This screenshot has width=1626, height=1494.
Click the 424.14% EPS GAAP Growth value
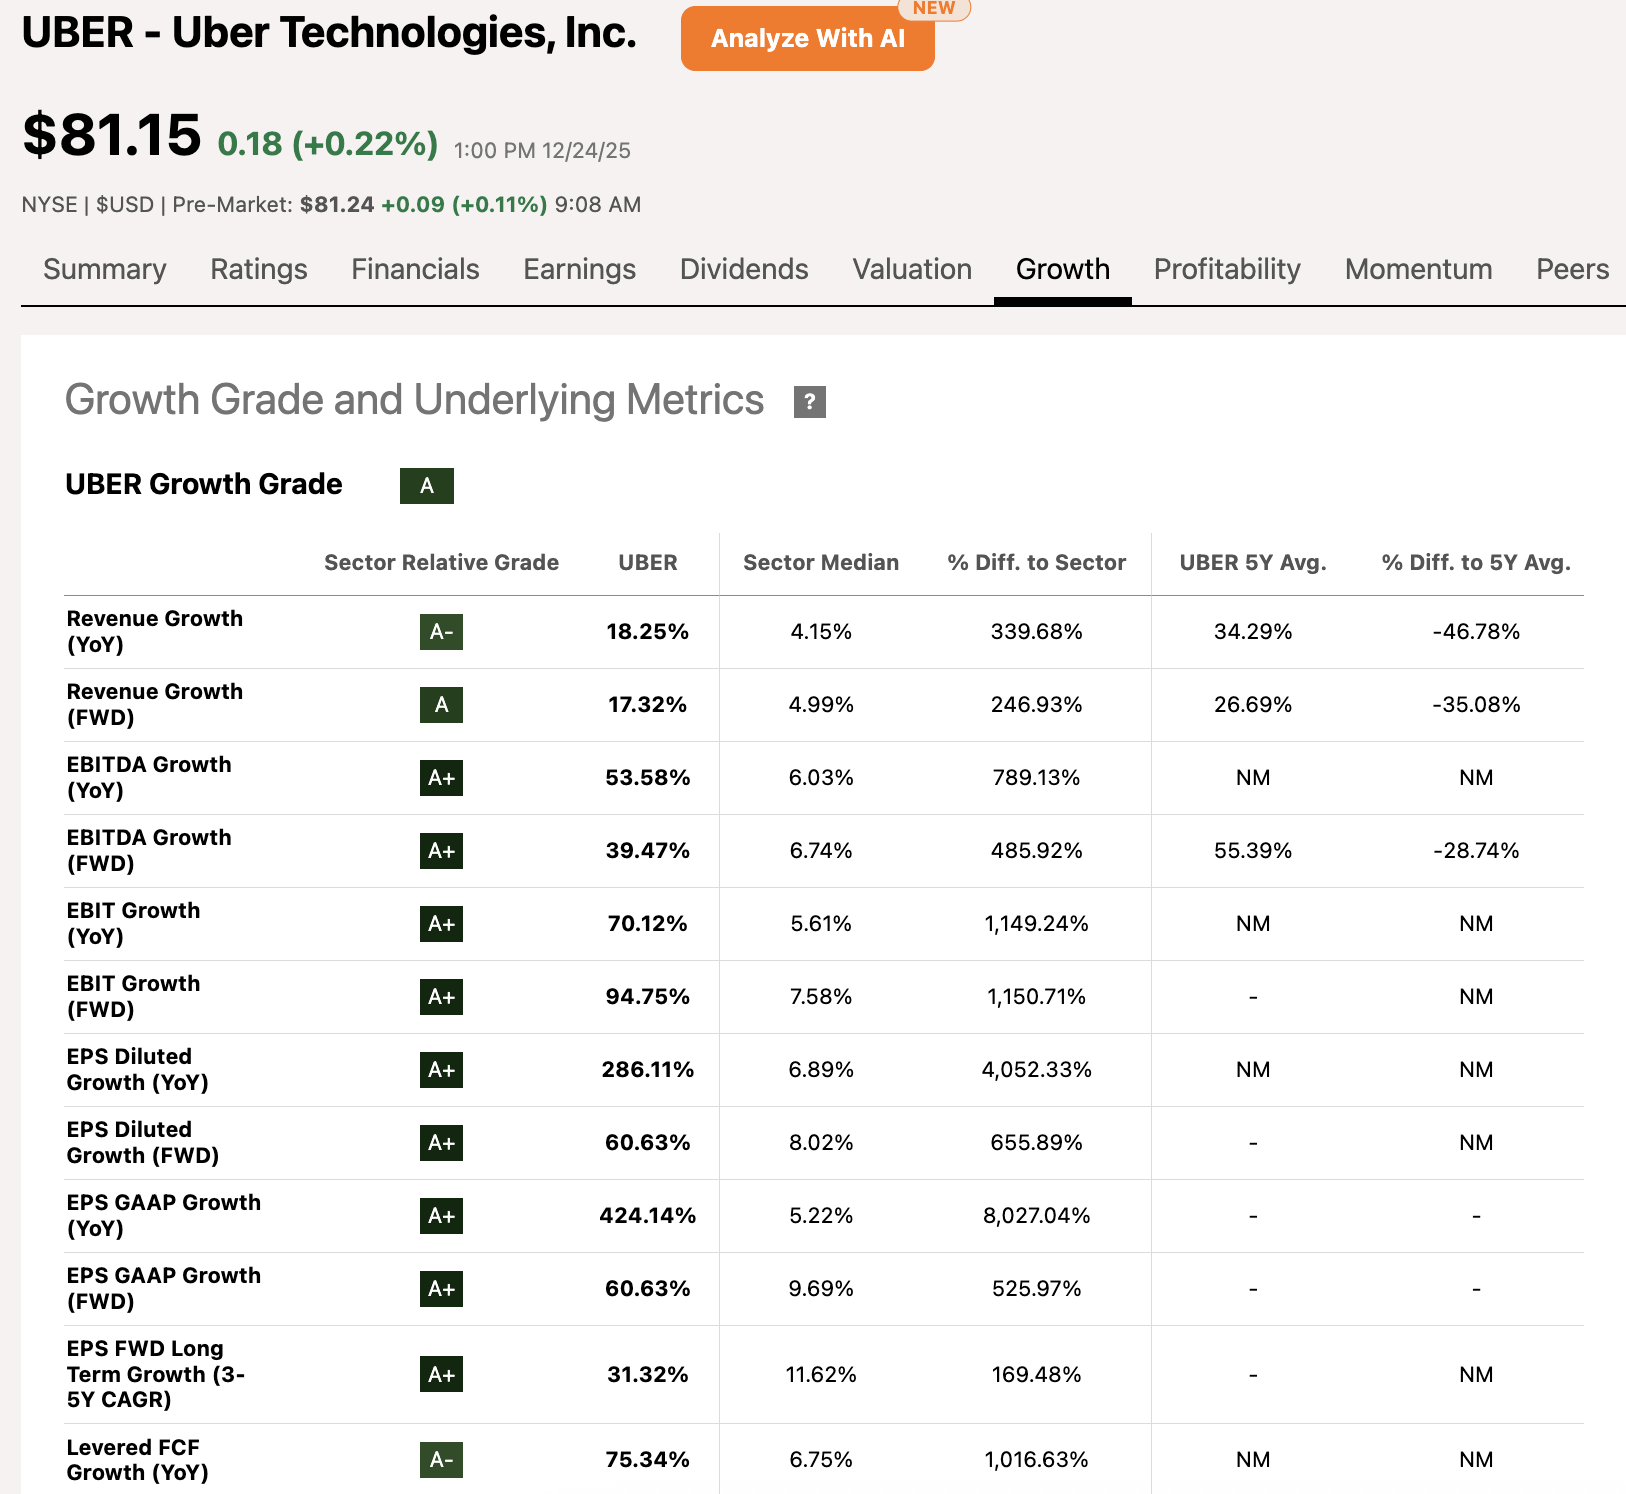(648, 1216)
